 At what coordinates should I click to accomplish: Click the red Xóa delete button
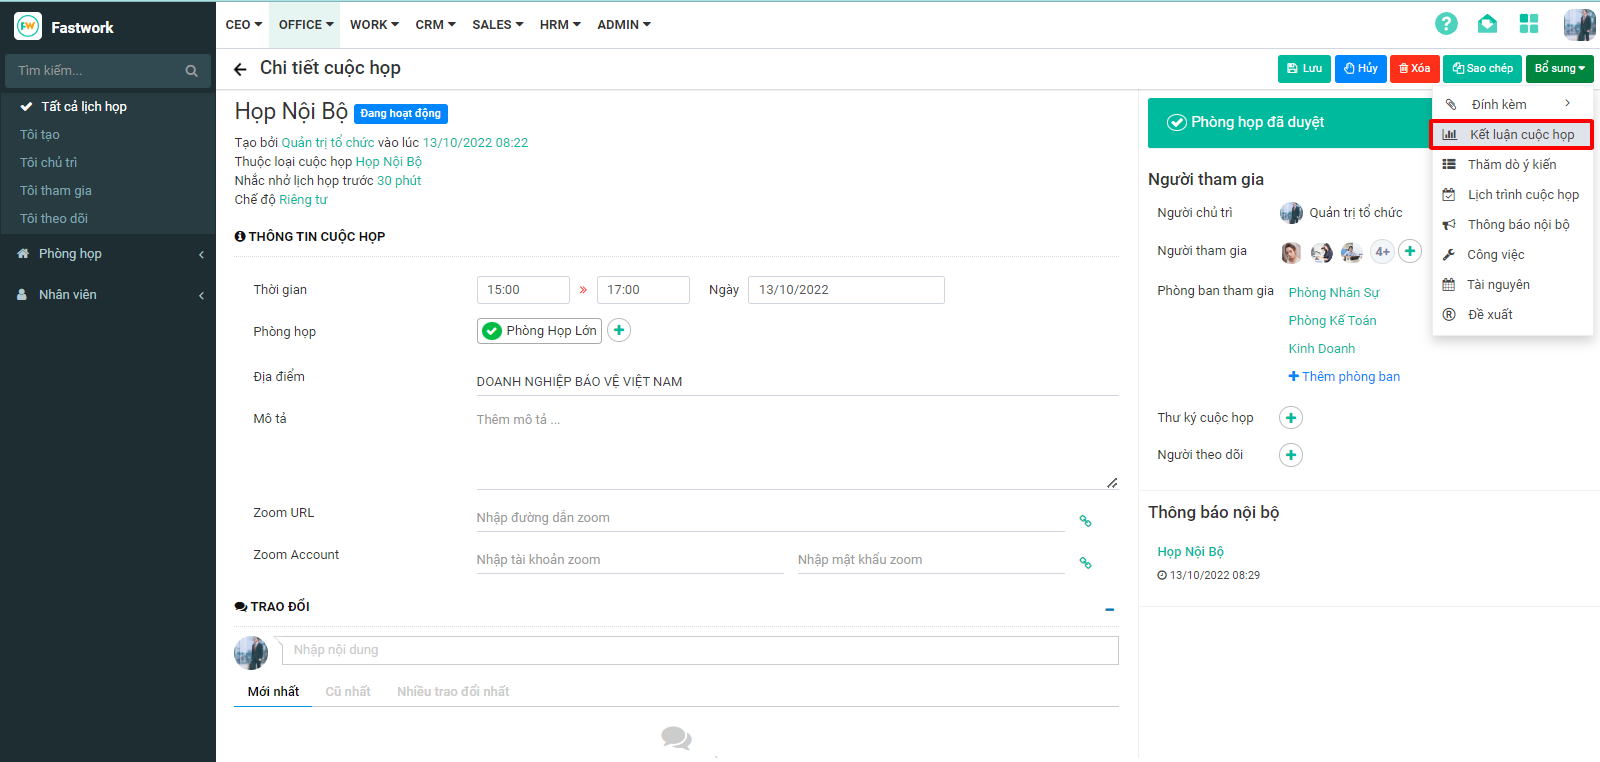[x=1414, y=69]
